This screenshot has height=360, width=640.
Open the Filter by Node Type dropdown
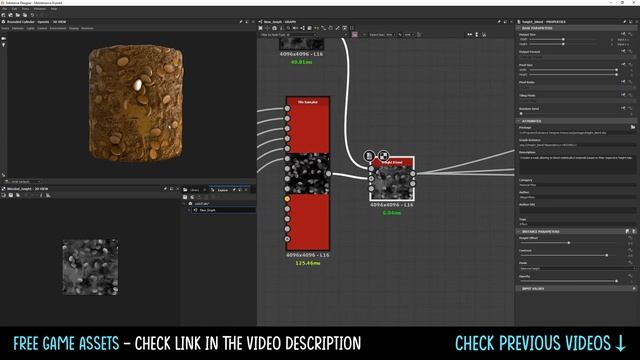pos(288,35)
